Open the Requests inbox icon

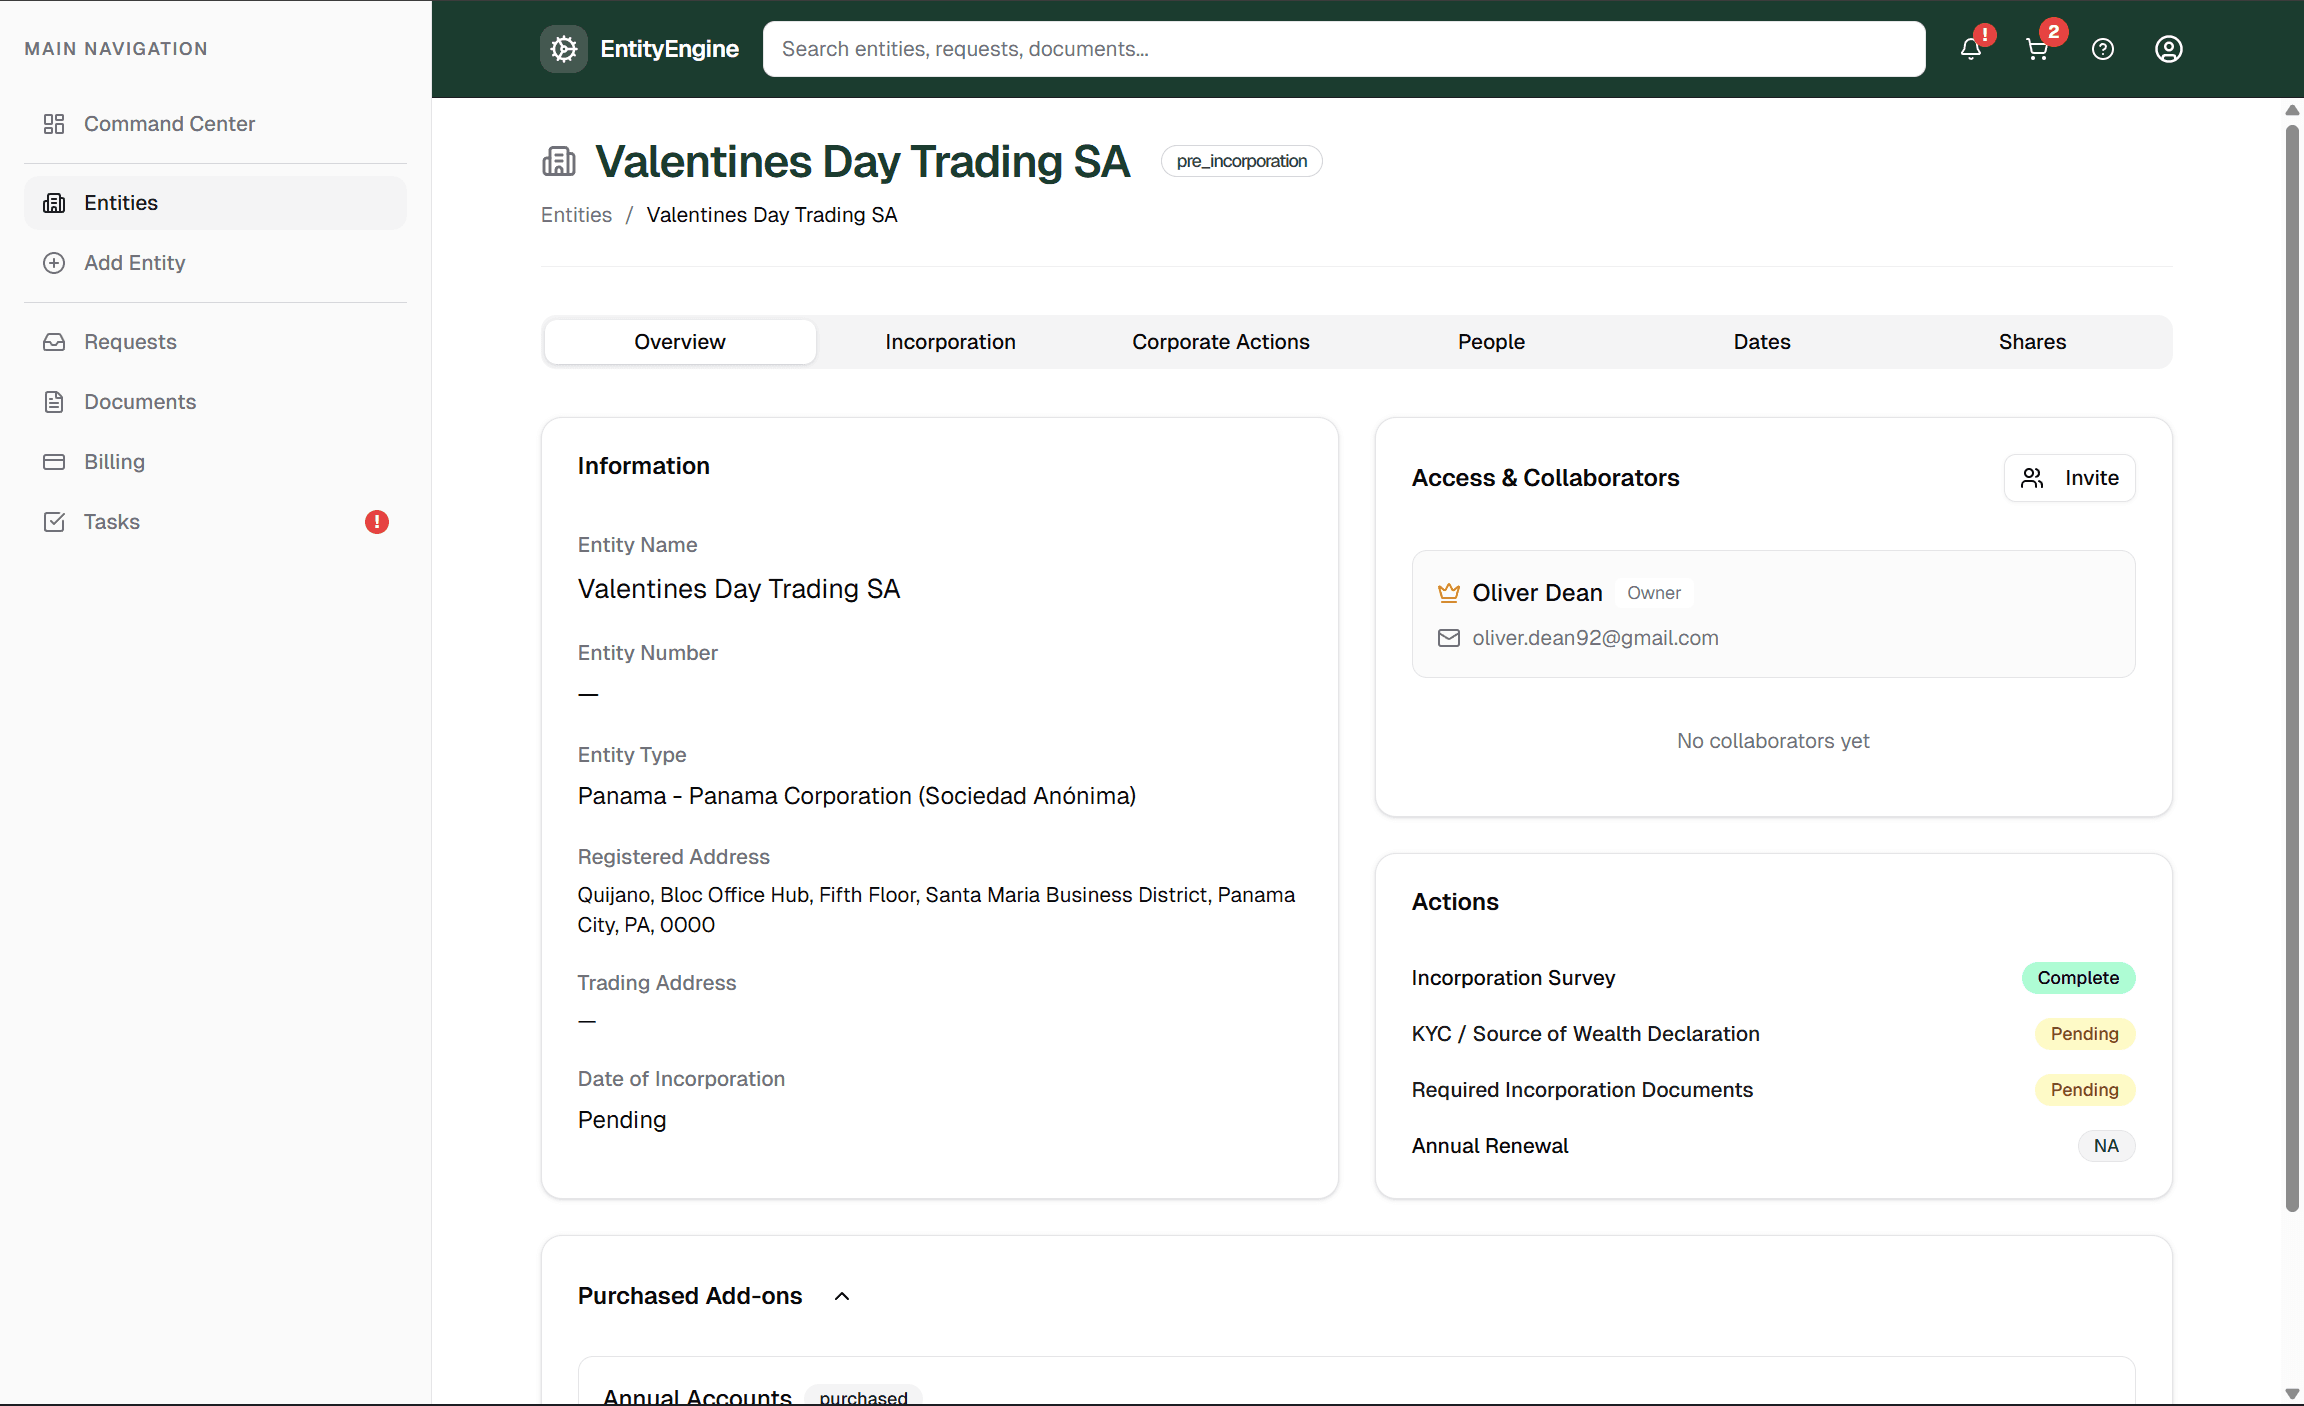[x=55, y=341]
